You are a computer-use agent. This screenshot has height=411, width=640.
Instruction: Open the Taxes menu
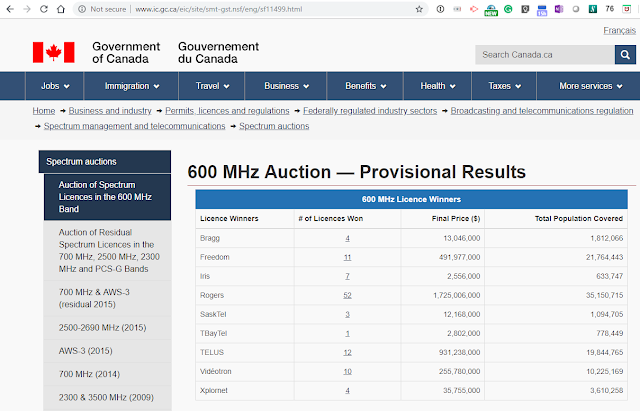[506, 86]
